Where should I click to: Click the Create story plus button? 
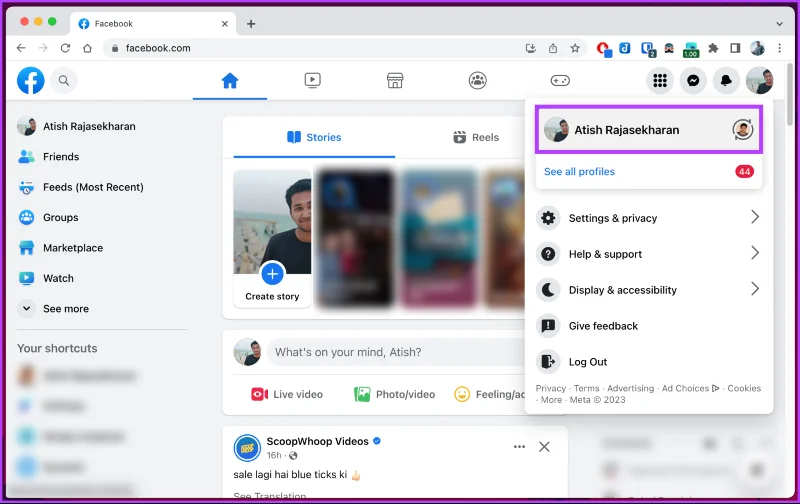tap(272, 274)
